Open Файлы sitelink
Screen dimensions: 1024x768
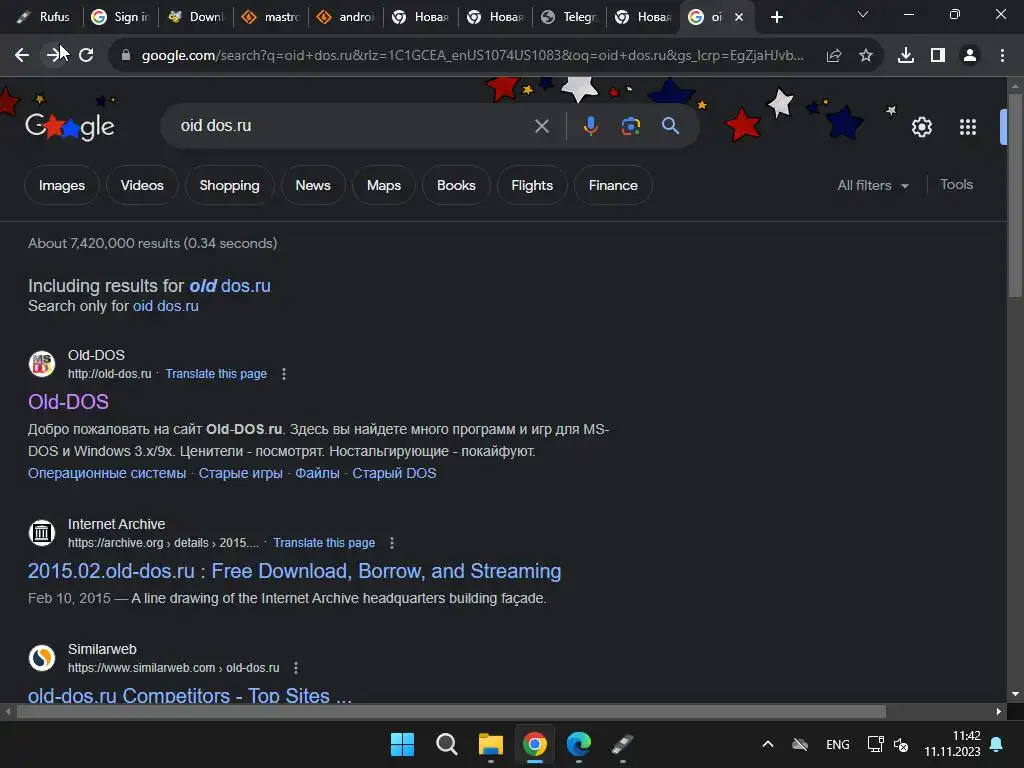(x=317, y=473)
